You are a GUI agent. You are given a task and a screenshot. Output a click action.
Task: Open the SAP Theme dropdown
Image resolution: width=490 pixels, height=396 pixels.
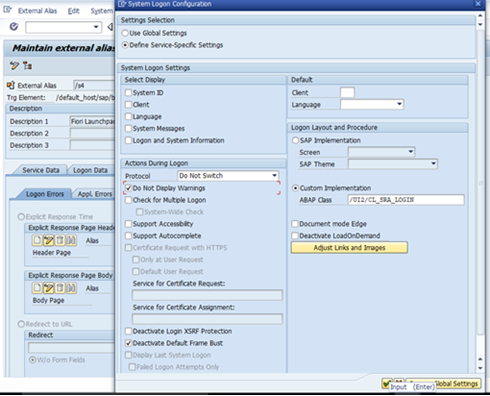click(x=433, y=164)
